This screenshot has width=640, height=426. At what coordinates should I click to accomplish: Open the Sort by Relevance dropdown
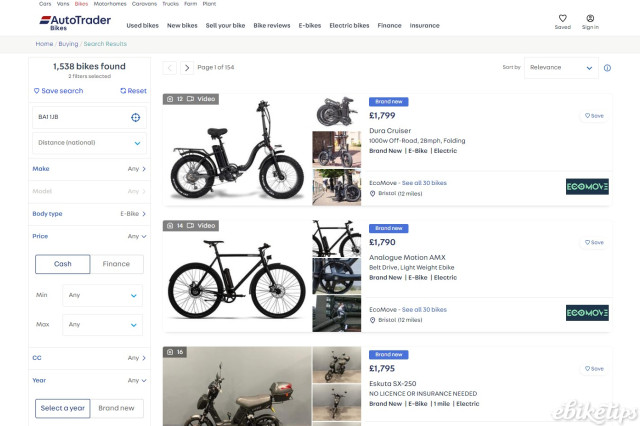pos(561,68)
